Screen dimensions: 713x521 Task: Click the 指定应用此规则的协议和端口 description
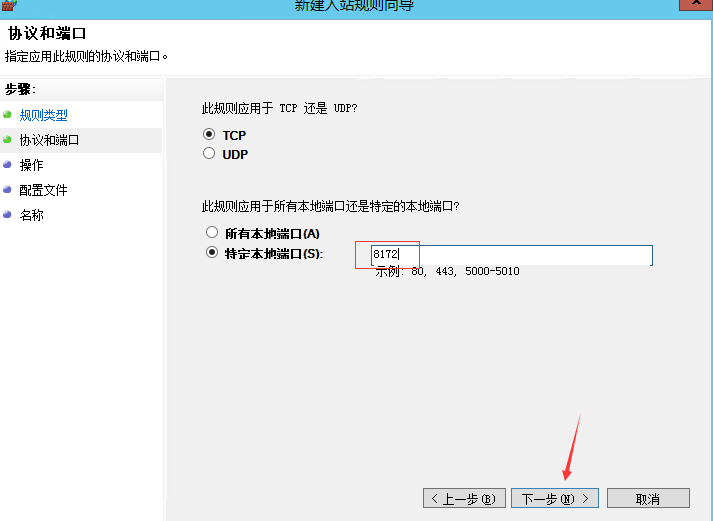[86, 56]
